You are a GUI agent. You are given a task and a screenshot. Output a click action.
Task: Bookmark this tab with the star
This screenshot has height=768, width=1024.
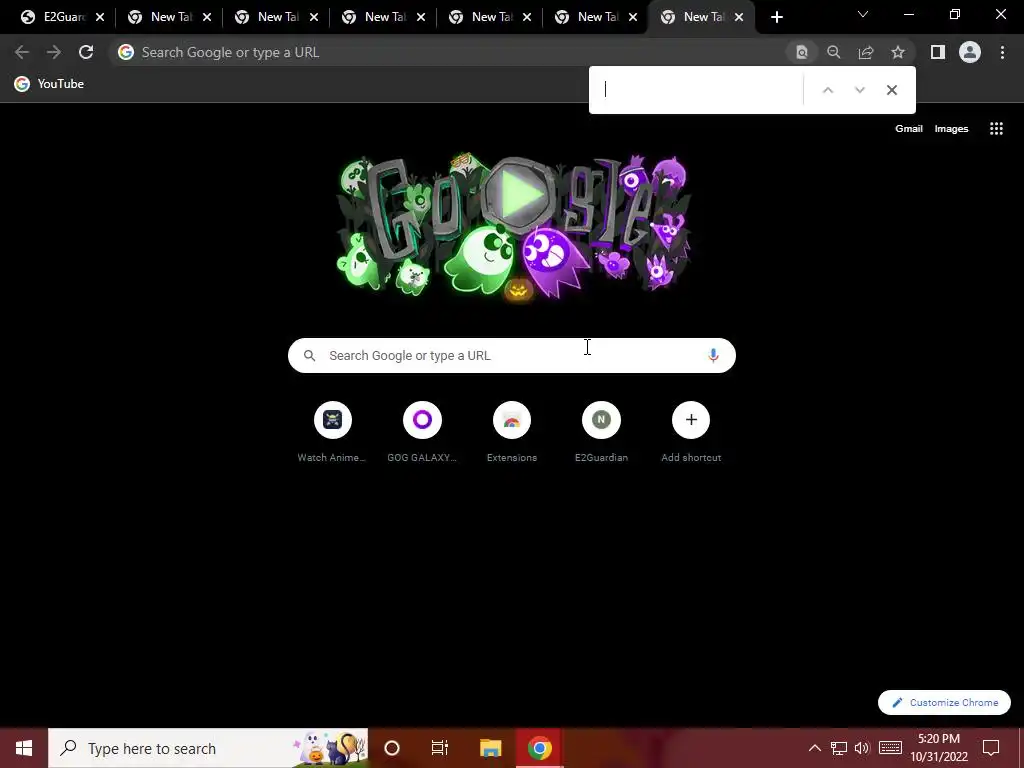pyautogui.click(x=898, y=52)
